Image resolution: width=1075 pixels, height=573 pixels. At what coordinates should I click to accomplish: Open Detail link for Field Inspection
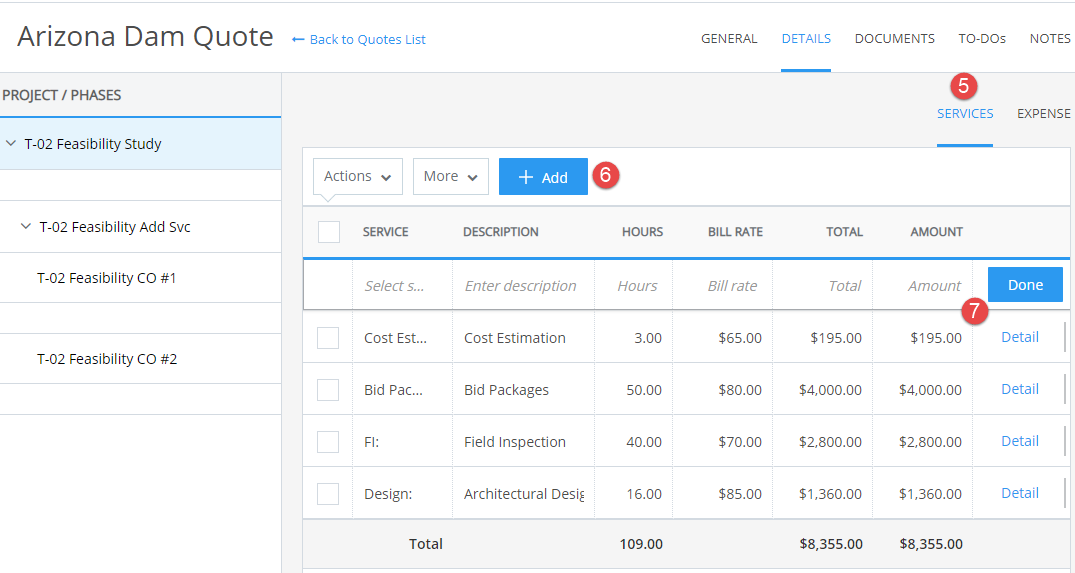(x=1019, y=441)
